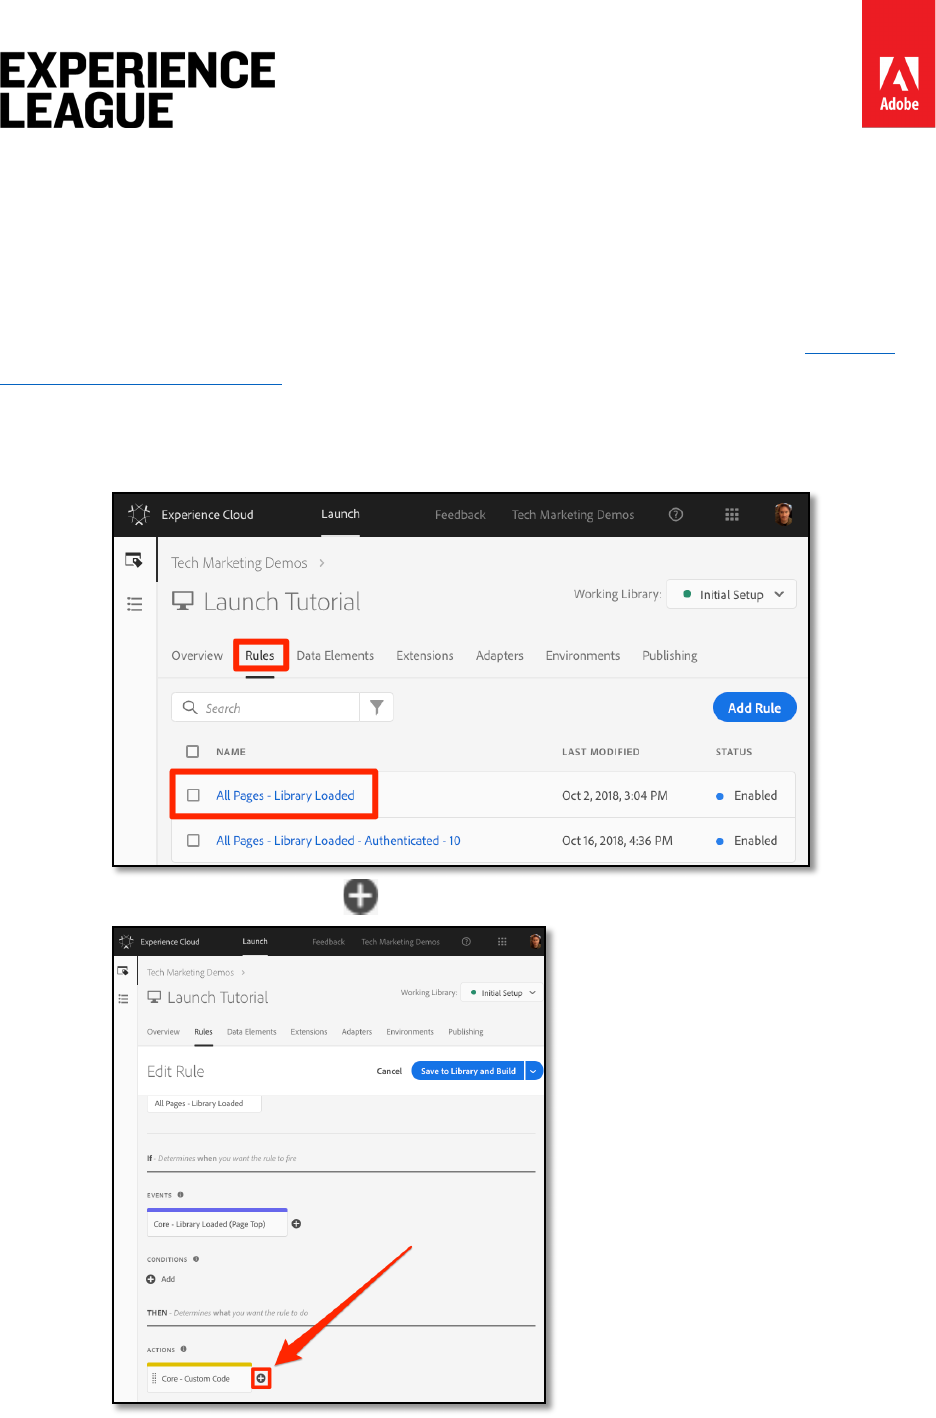Open Environments tab in rules list screenshot

[583, 656]
